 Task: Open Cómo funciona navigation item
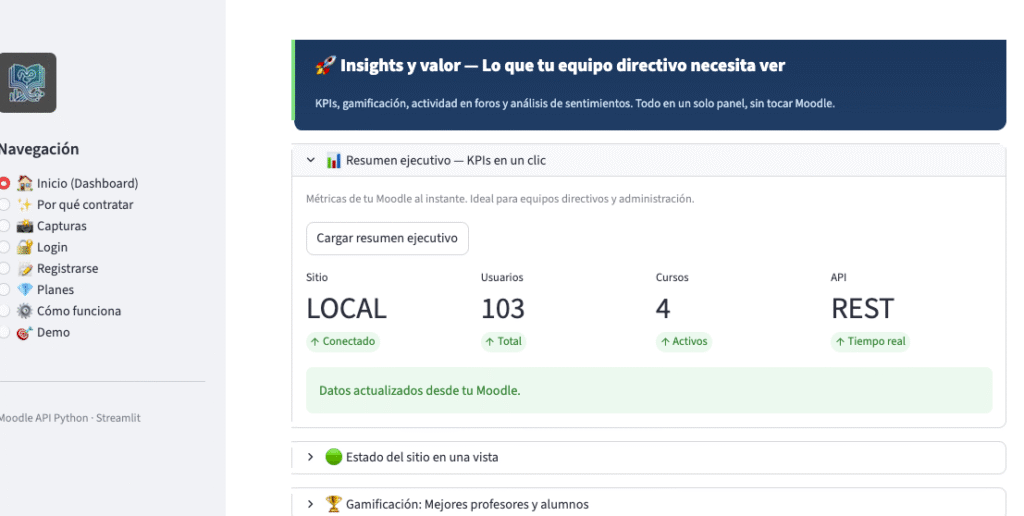78,311
